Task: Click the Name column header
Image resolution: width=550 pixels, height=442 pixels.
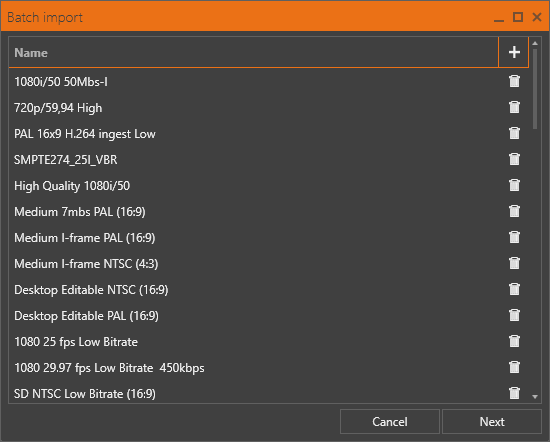Action: tap(253, 52)
